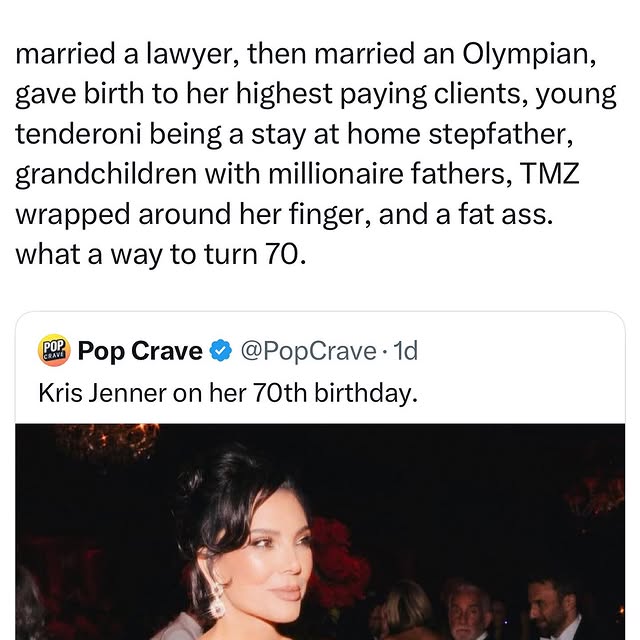Click the red roses in the photo background
This screenshot has width=640, height=640.
click(x=340, y=560)
